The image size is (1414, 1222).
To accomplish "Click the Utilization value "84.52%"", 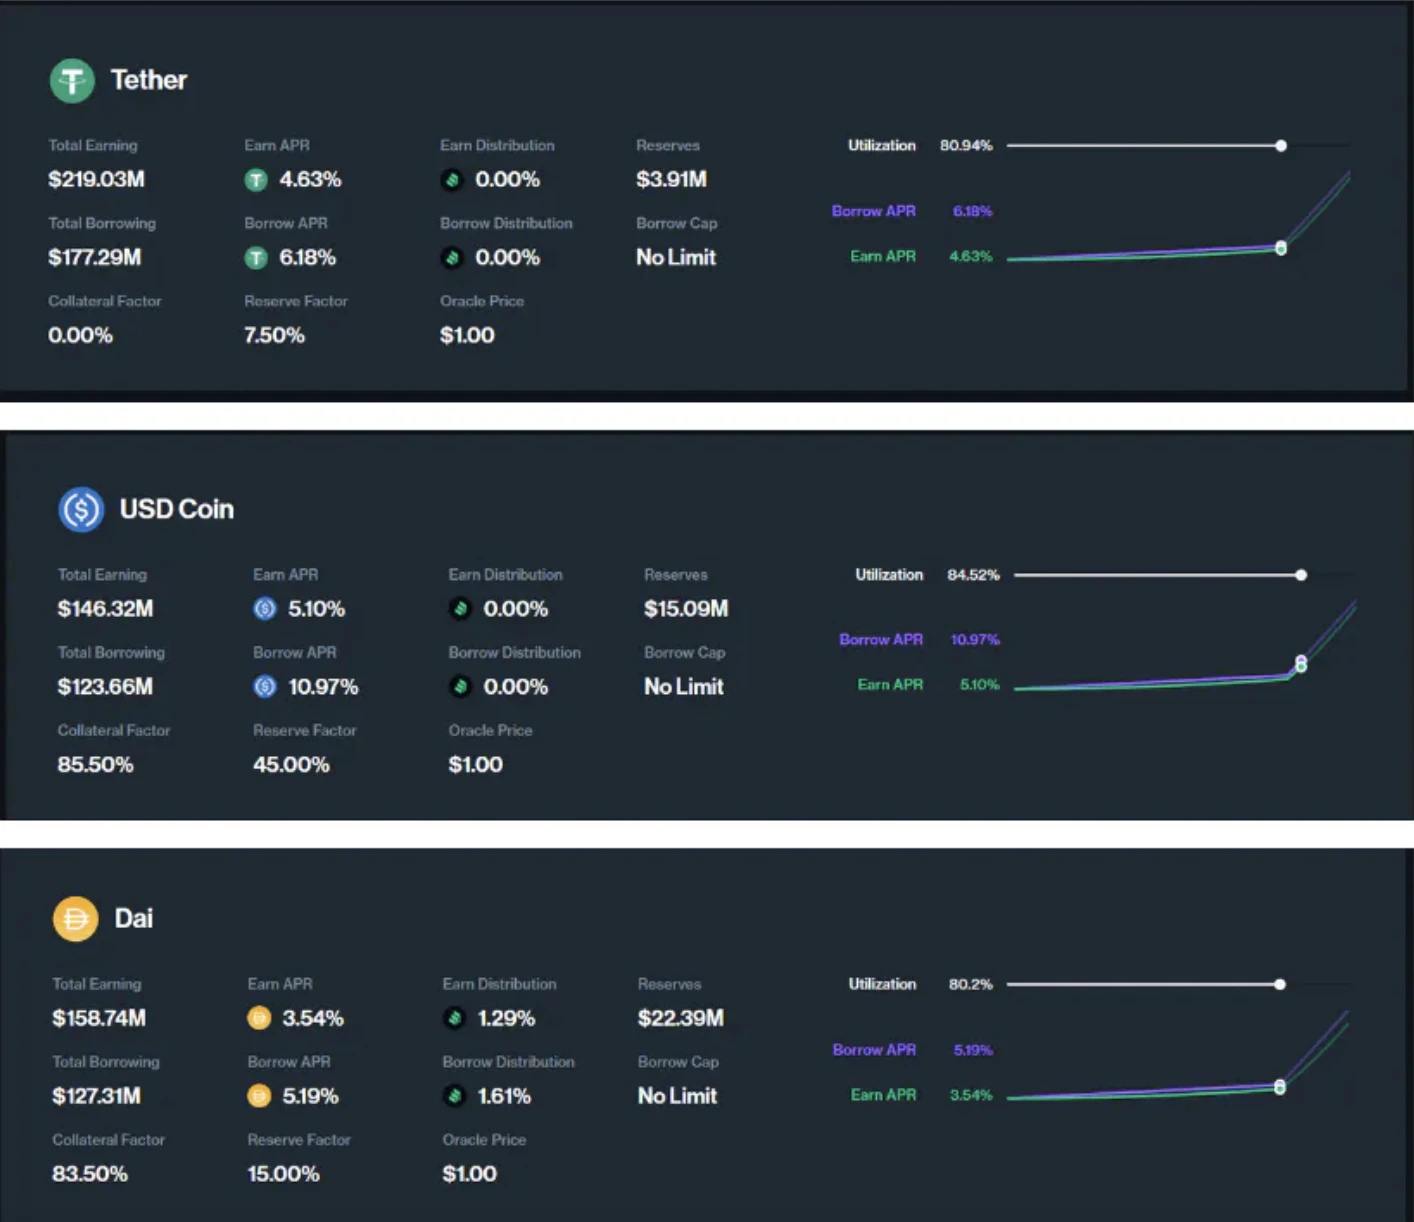I will [x=974, y=575].
